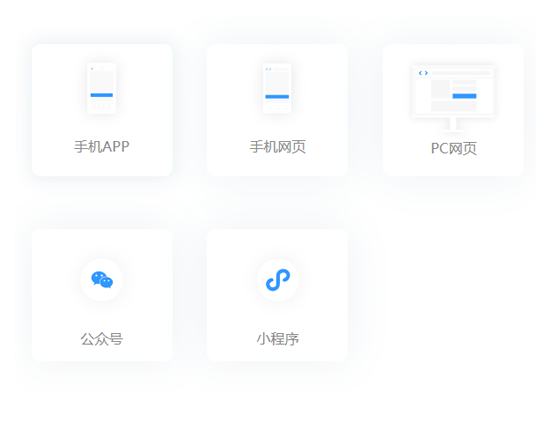Image resolution: width=552 pixels, height=430 pixels.
Task: Pick the PC网页 platform card
Action: click(x=453, y=110)
